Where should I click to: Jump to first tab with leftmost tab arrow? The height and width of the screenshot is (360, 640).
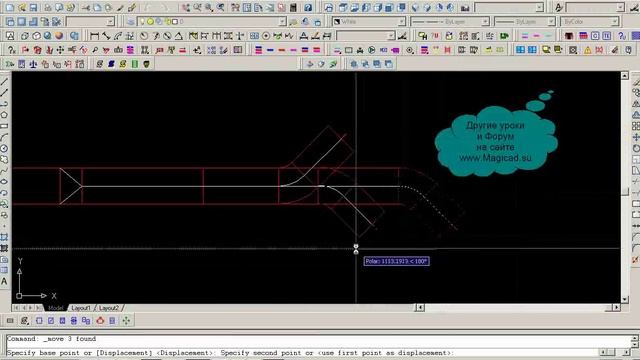pyautogui.click(x=16, y=308)
